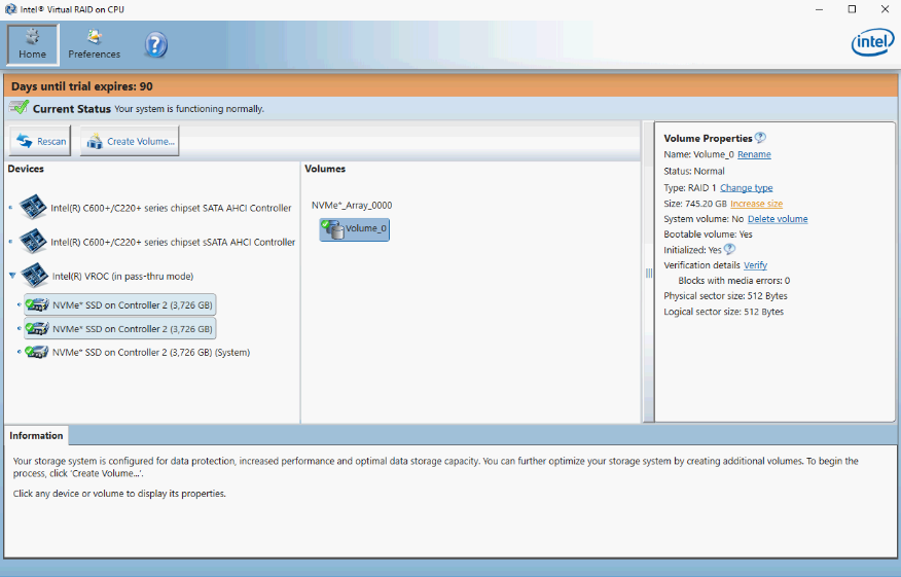Screen dimensions: 901x577
Task: Click the Size: 745.20 GB text
Action: [x=695, y=204]
